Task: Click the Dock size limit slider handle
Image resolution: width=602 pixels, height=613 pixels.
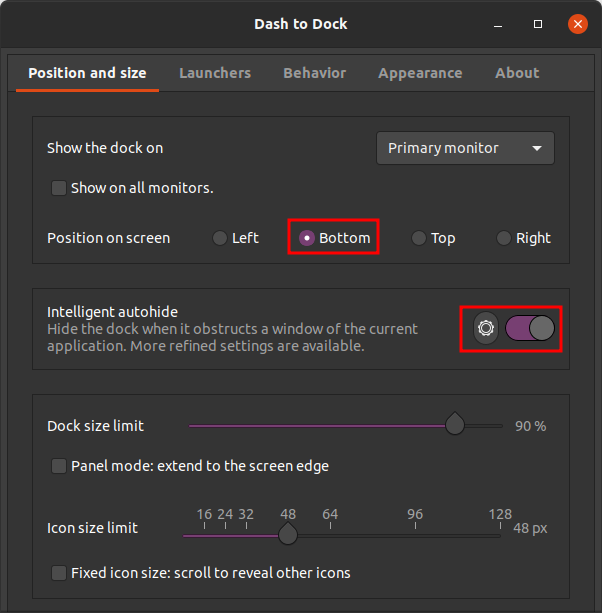Action: point(455,424)
